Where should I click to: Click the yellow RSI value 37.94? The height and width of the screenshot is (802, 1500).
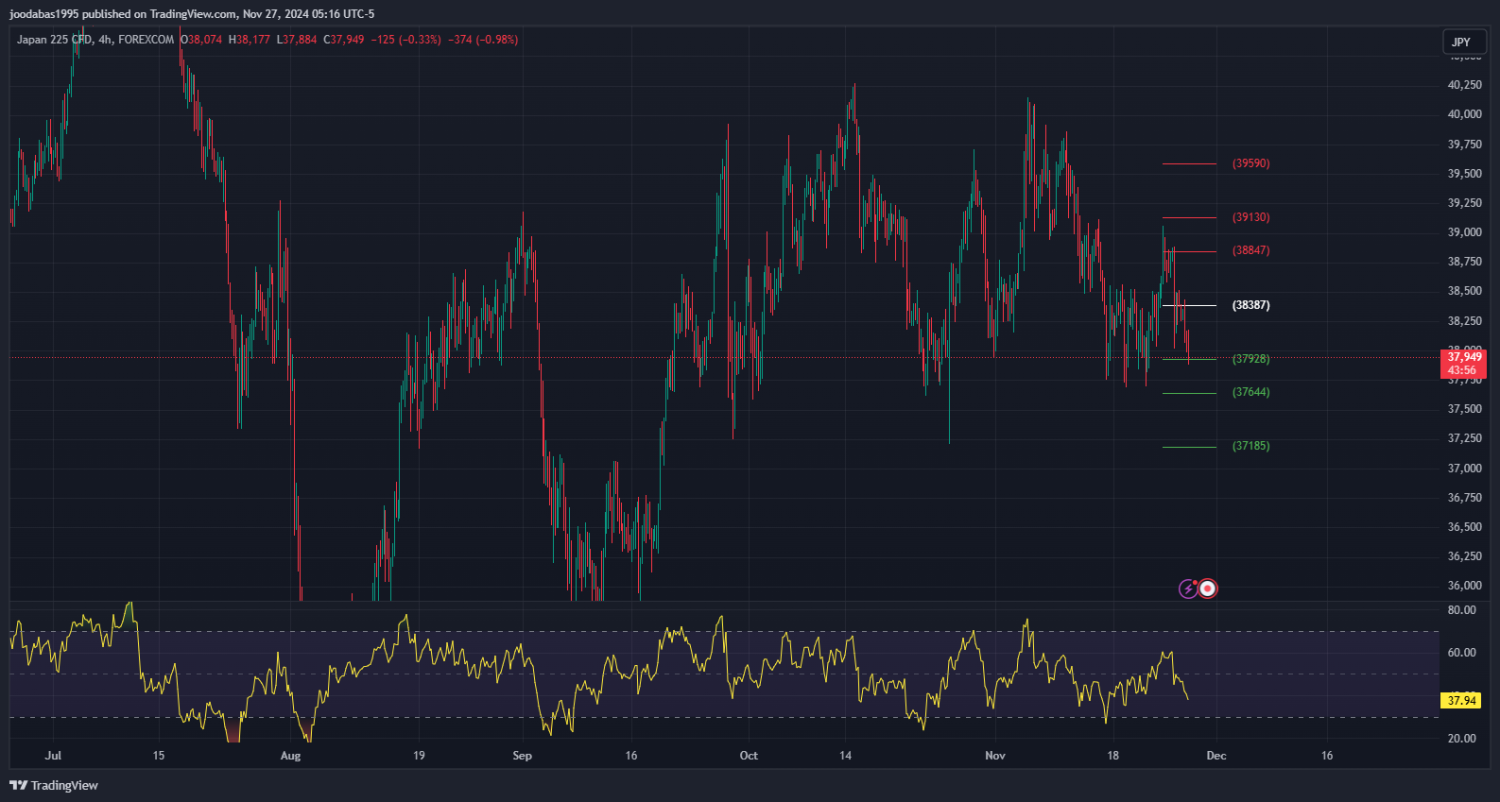[x=1459, y=701]
